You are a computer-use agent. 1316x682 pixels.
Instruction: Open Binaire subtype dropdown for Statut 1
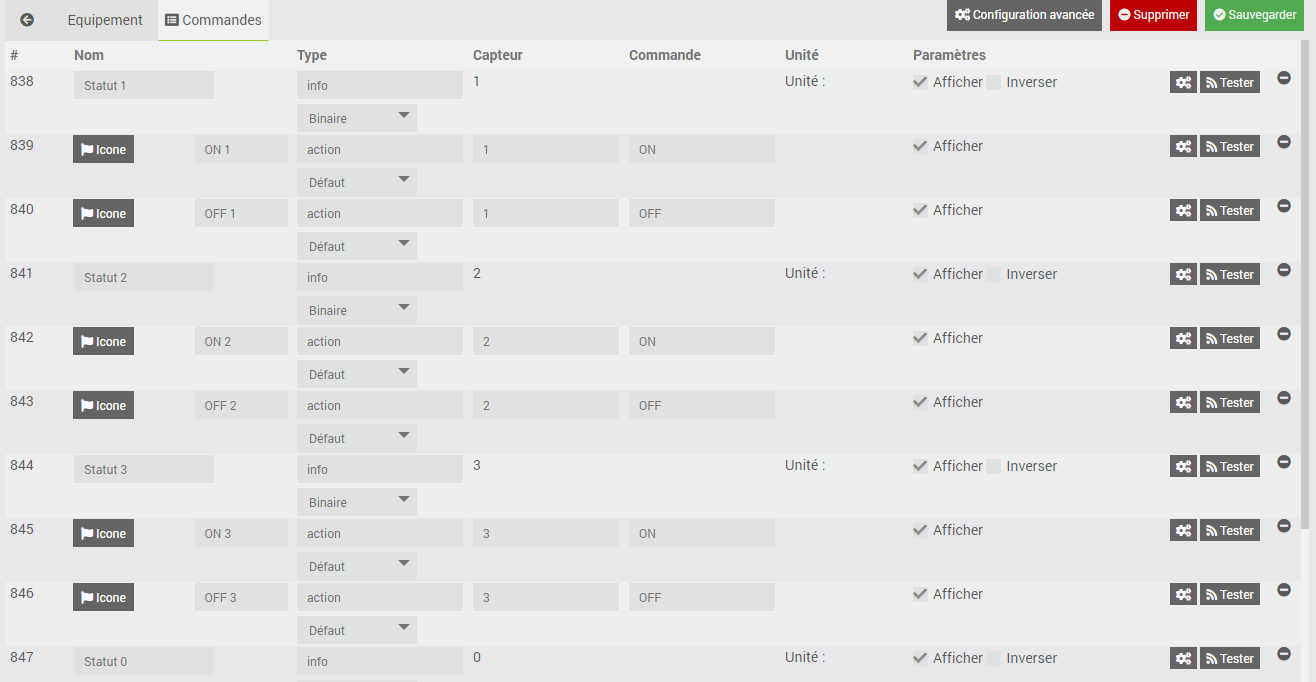pos(356,118)
